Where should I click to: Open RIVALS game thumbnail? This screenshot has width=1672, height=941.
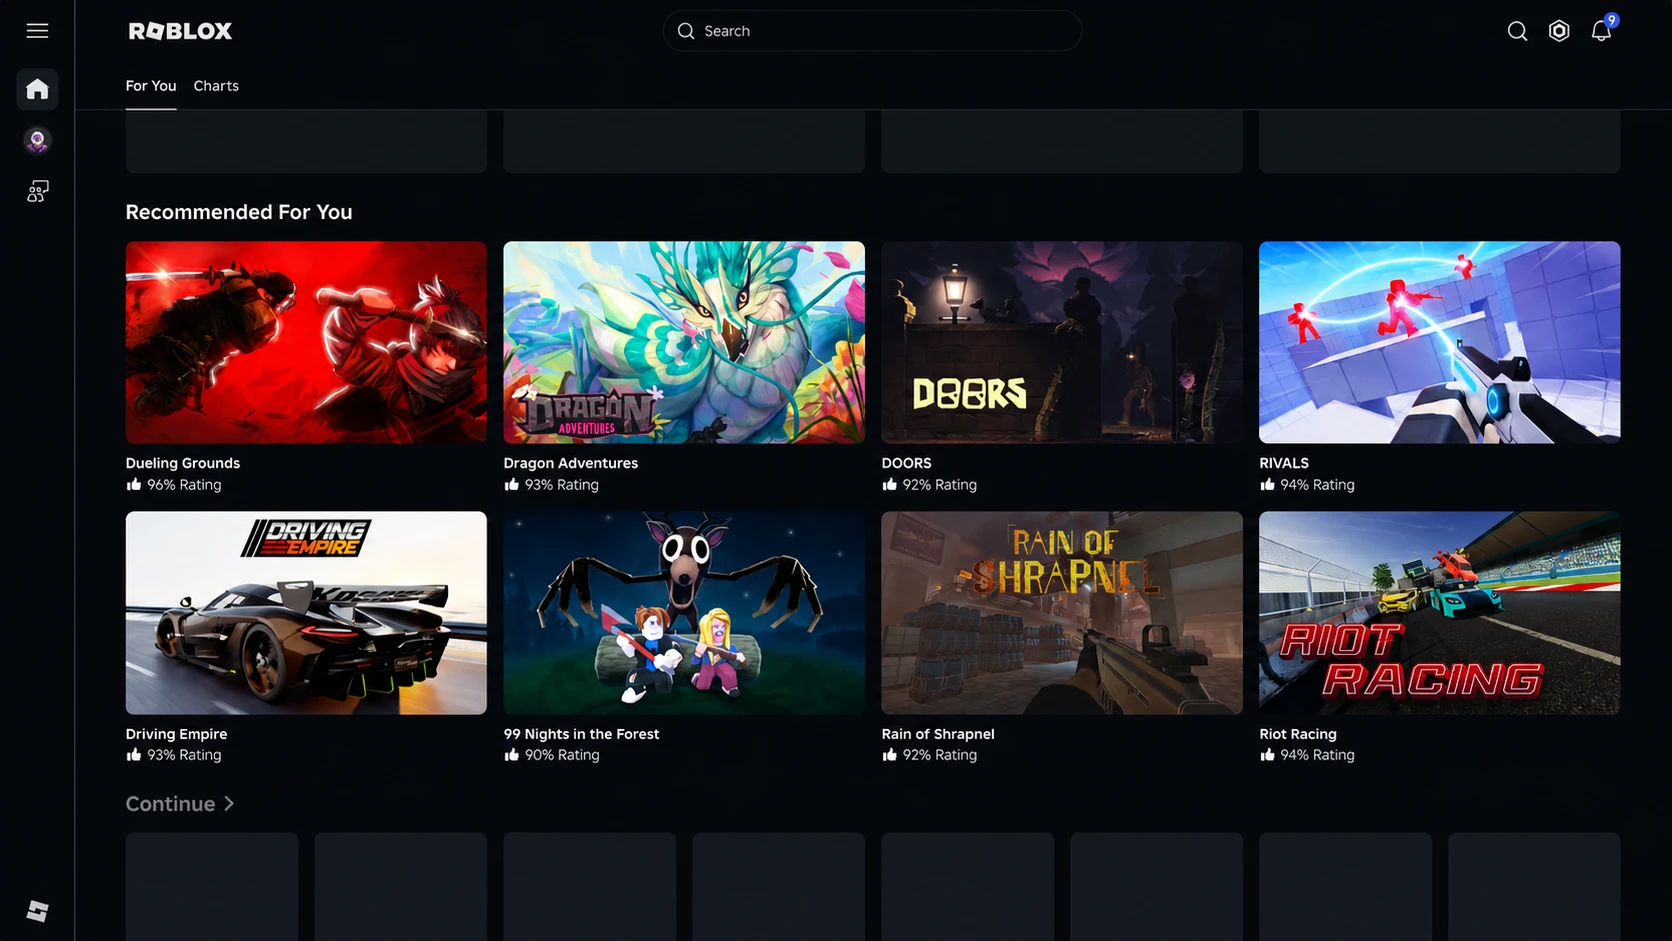click(x=1440, y=342)
